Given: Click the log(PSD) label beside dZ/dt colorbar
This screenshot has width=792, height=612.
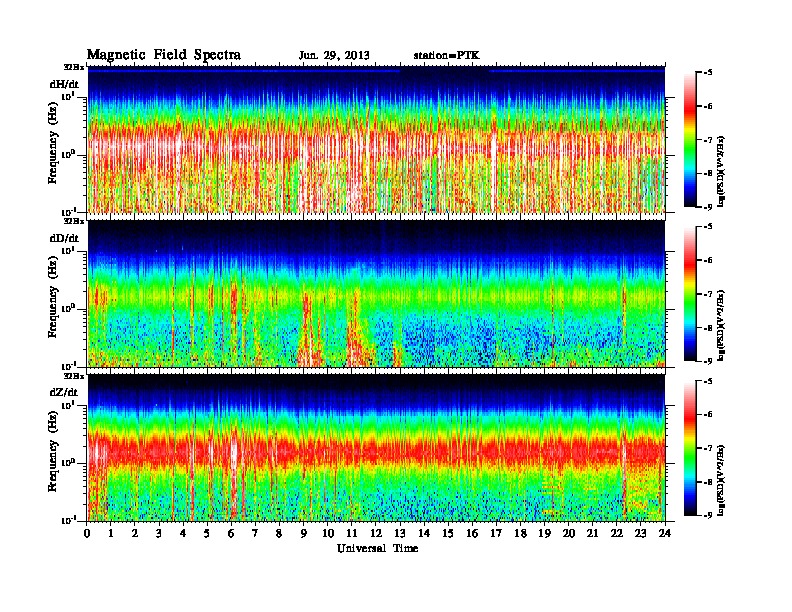Looking at the screenshot, I should [722, 479].
